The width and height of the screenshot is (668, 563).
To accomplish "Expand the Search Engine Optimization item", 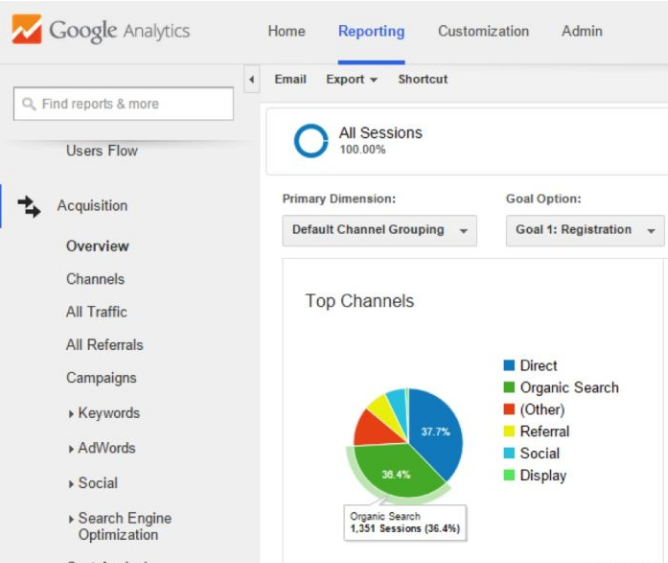I will [x=120, y=526].
